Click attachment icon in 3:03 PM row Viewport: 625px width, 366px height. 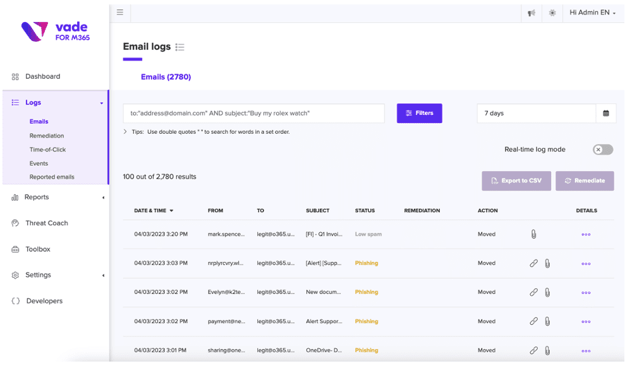(547, 264)
